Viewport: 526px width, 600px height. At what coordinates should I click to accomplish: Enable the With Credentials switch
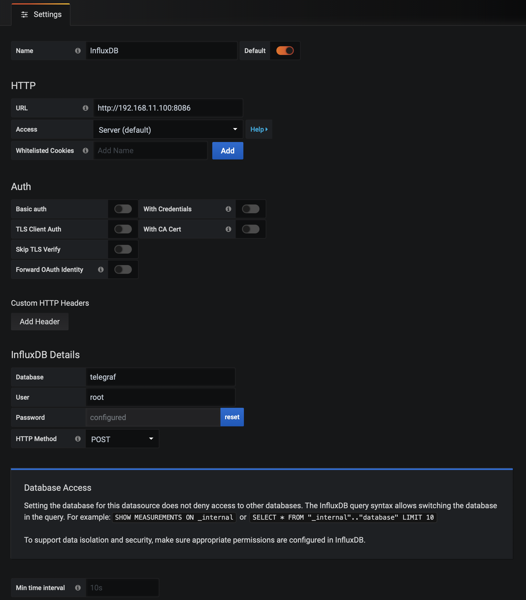(251, 209)
